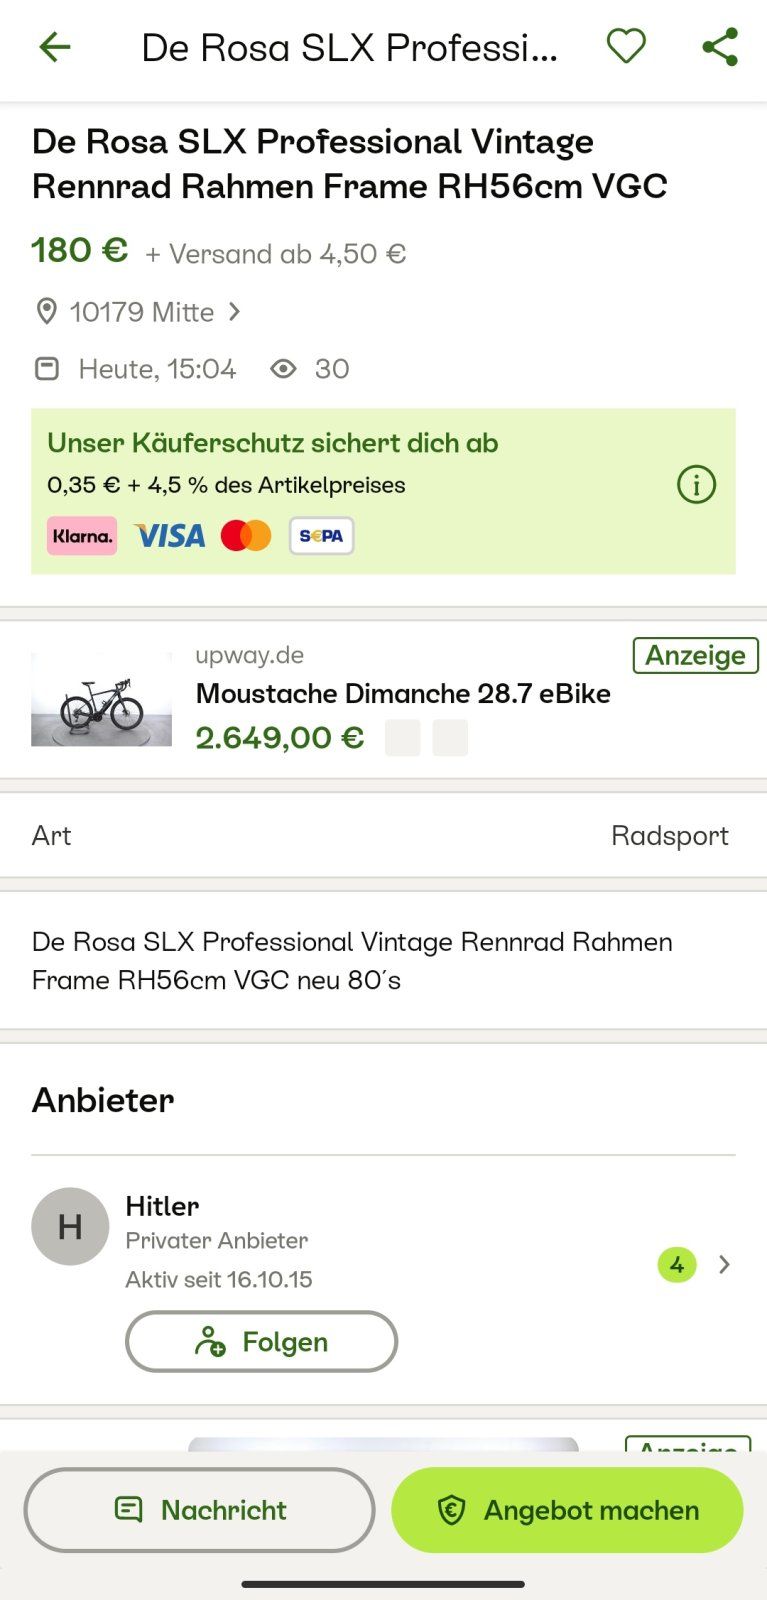Tap the SEPA payment logo
The image size is (767, 1600).
pyautogui.click(x=321, y=536)
